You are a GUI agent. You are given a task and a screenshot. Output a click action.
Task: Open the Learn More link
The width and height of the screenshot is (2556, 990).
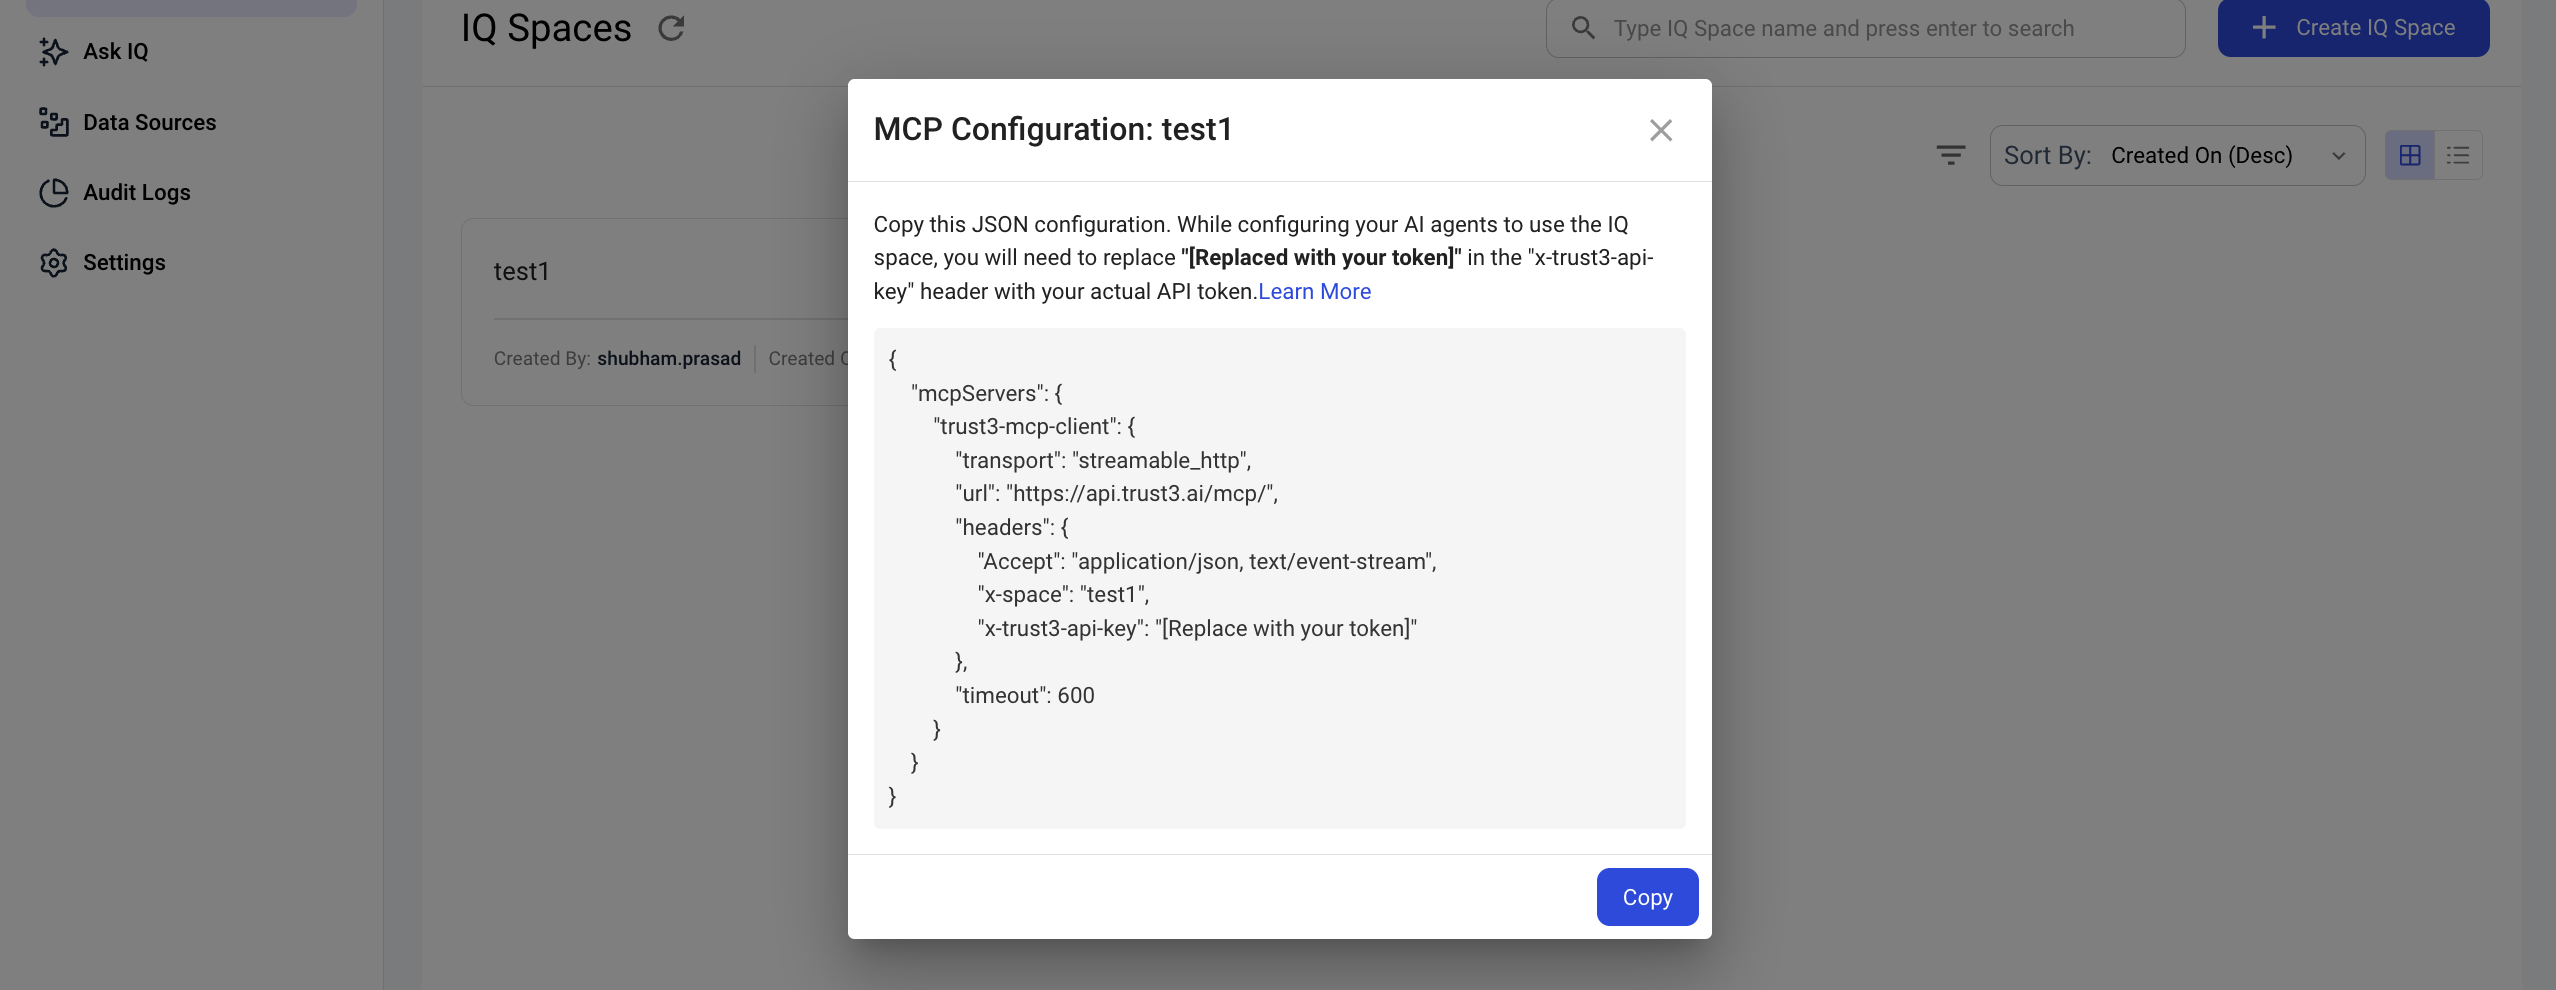click(x=1314, y=291)
